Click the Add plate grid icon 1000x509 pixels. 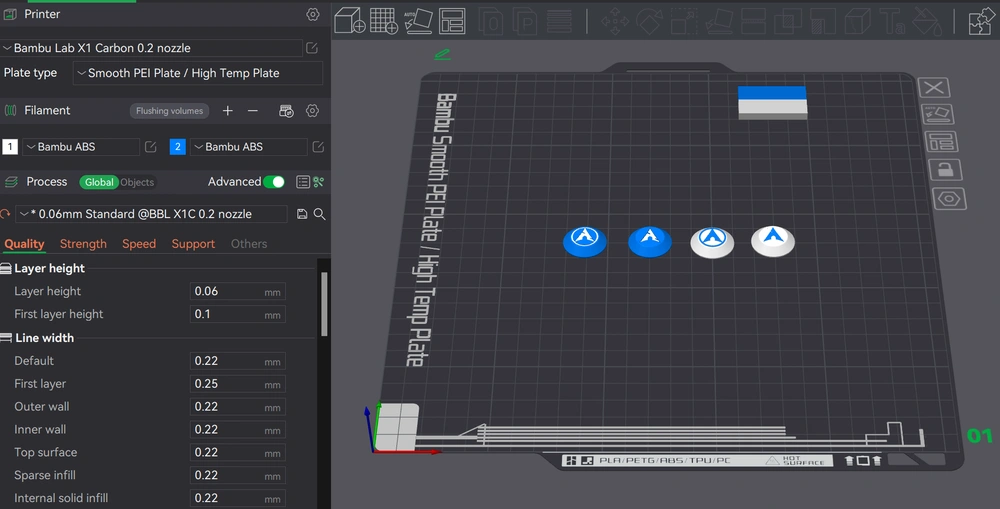[x=383, y=20]
